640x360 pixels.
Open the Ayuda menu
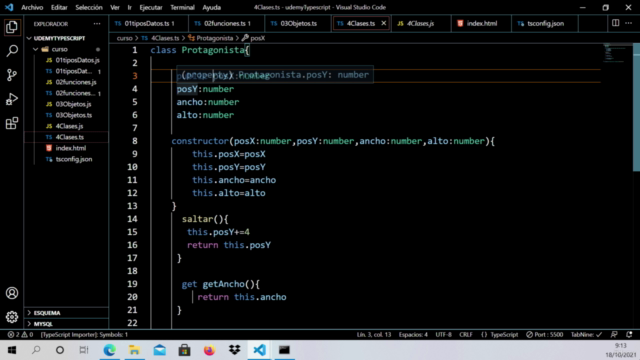211,7
